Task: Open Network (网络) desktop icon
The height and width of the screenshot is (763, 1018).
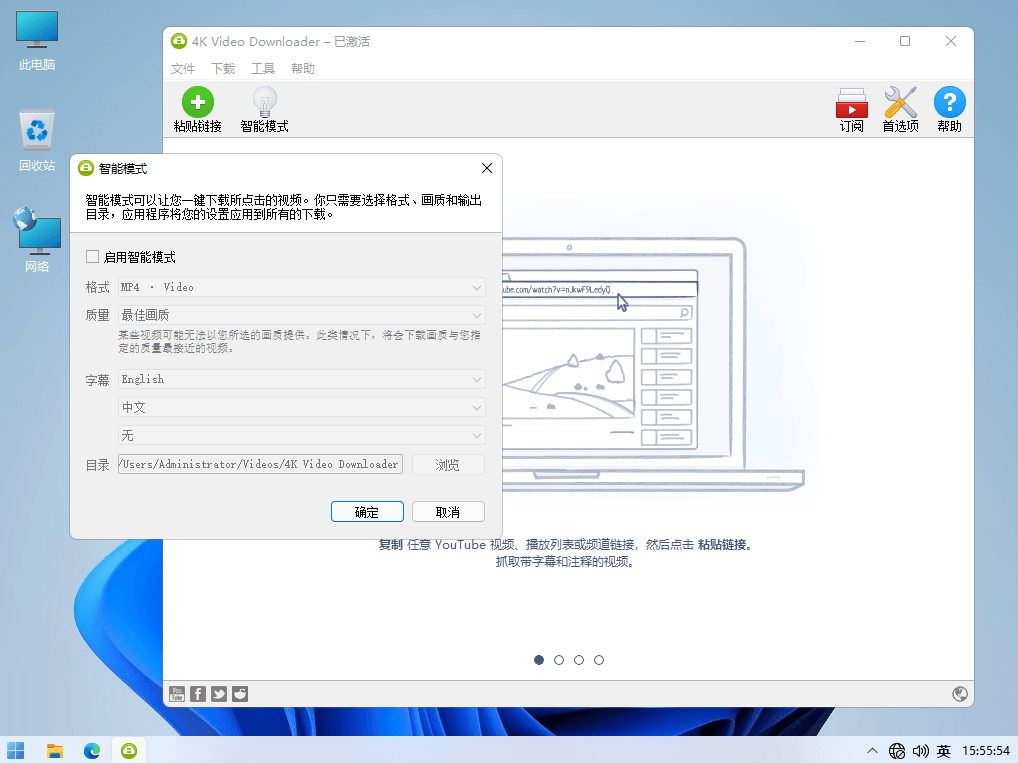Action: click(x=37, y=240)
